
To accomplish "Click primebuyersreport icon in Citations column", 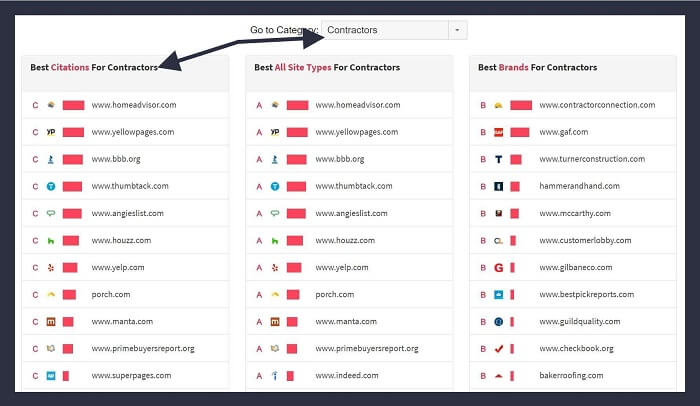I will 51,348.
